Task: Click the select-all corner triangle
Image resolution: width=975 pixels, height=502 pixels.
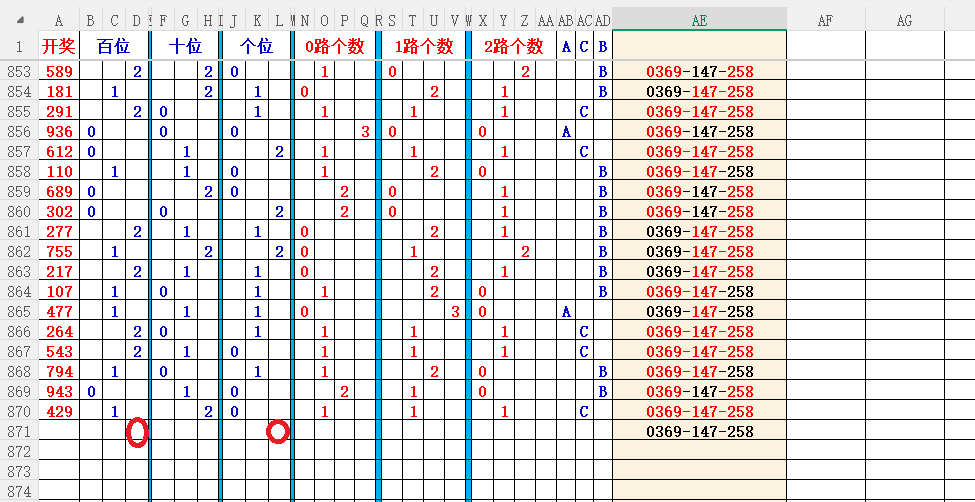Action: (20, 20)
